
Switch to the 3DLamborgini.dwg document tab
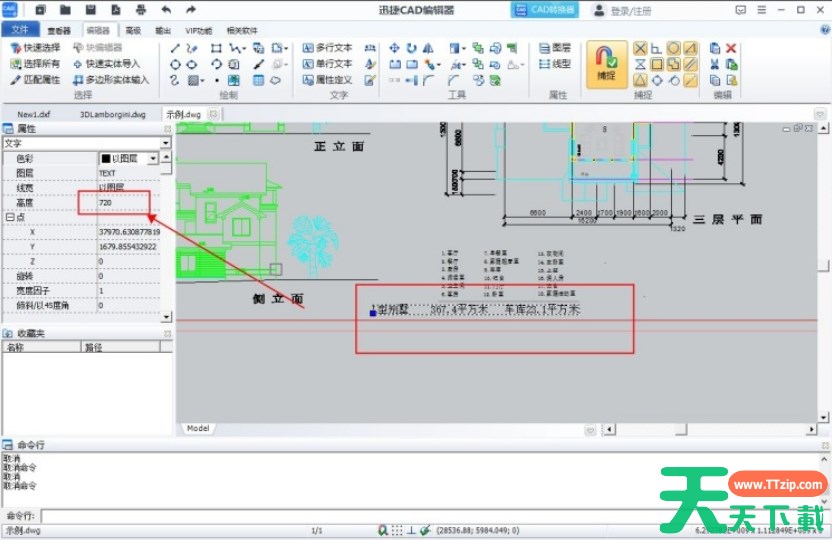112,114
